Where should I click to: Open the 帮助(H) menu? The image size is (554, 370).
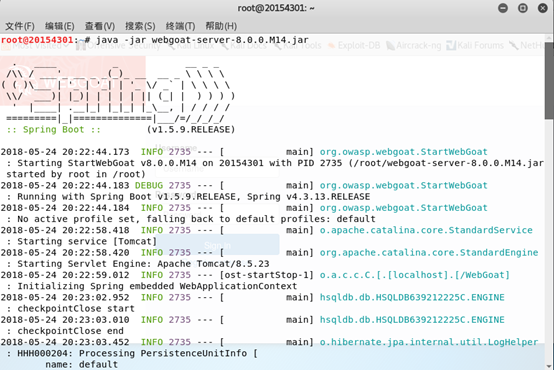click(221, 26)
